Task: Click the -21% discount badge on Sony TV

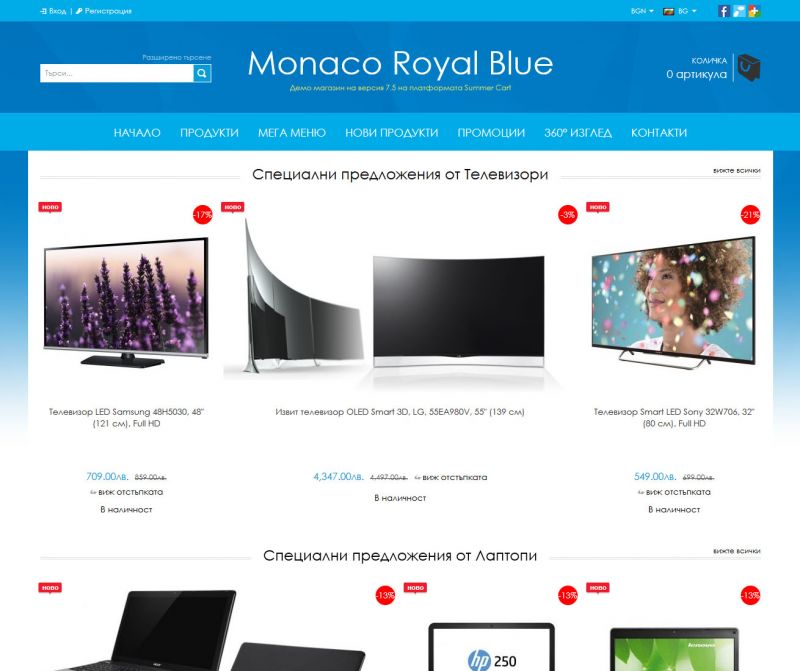Action: [x=751, y=215]
